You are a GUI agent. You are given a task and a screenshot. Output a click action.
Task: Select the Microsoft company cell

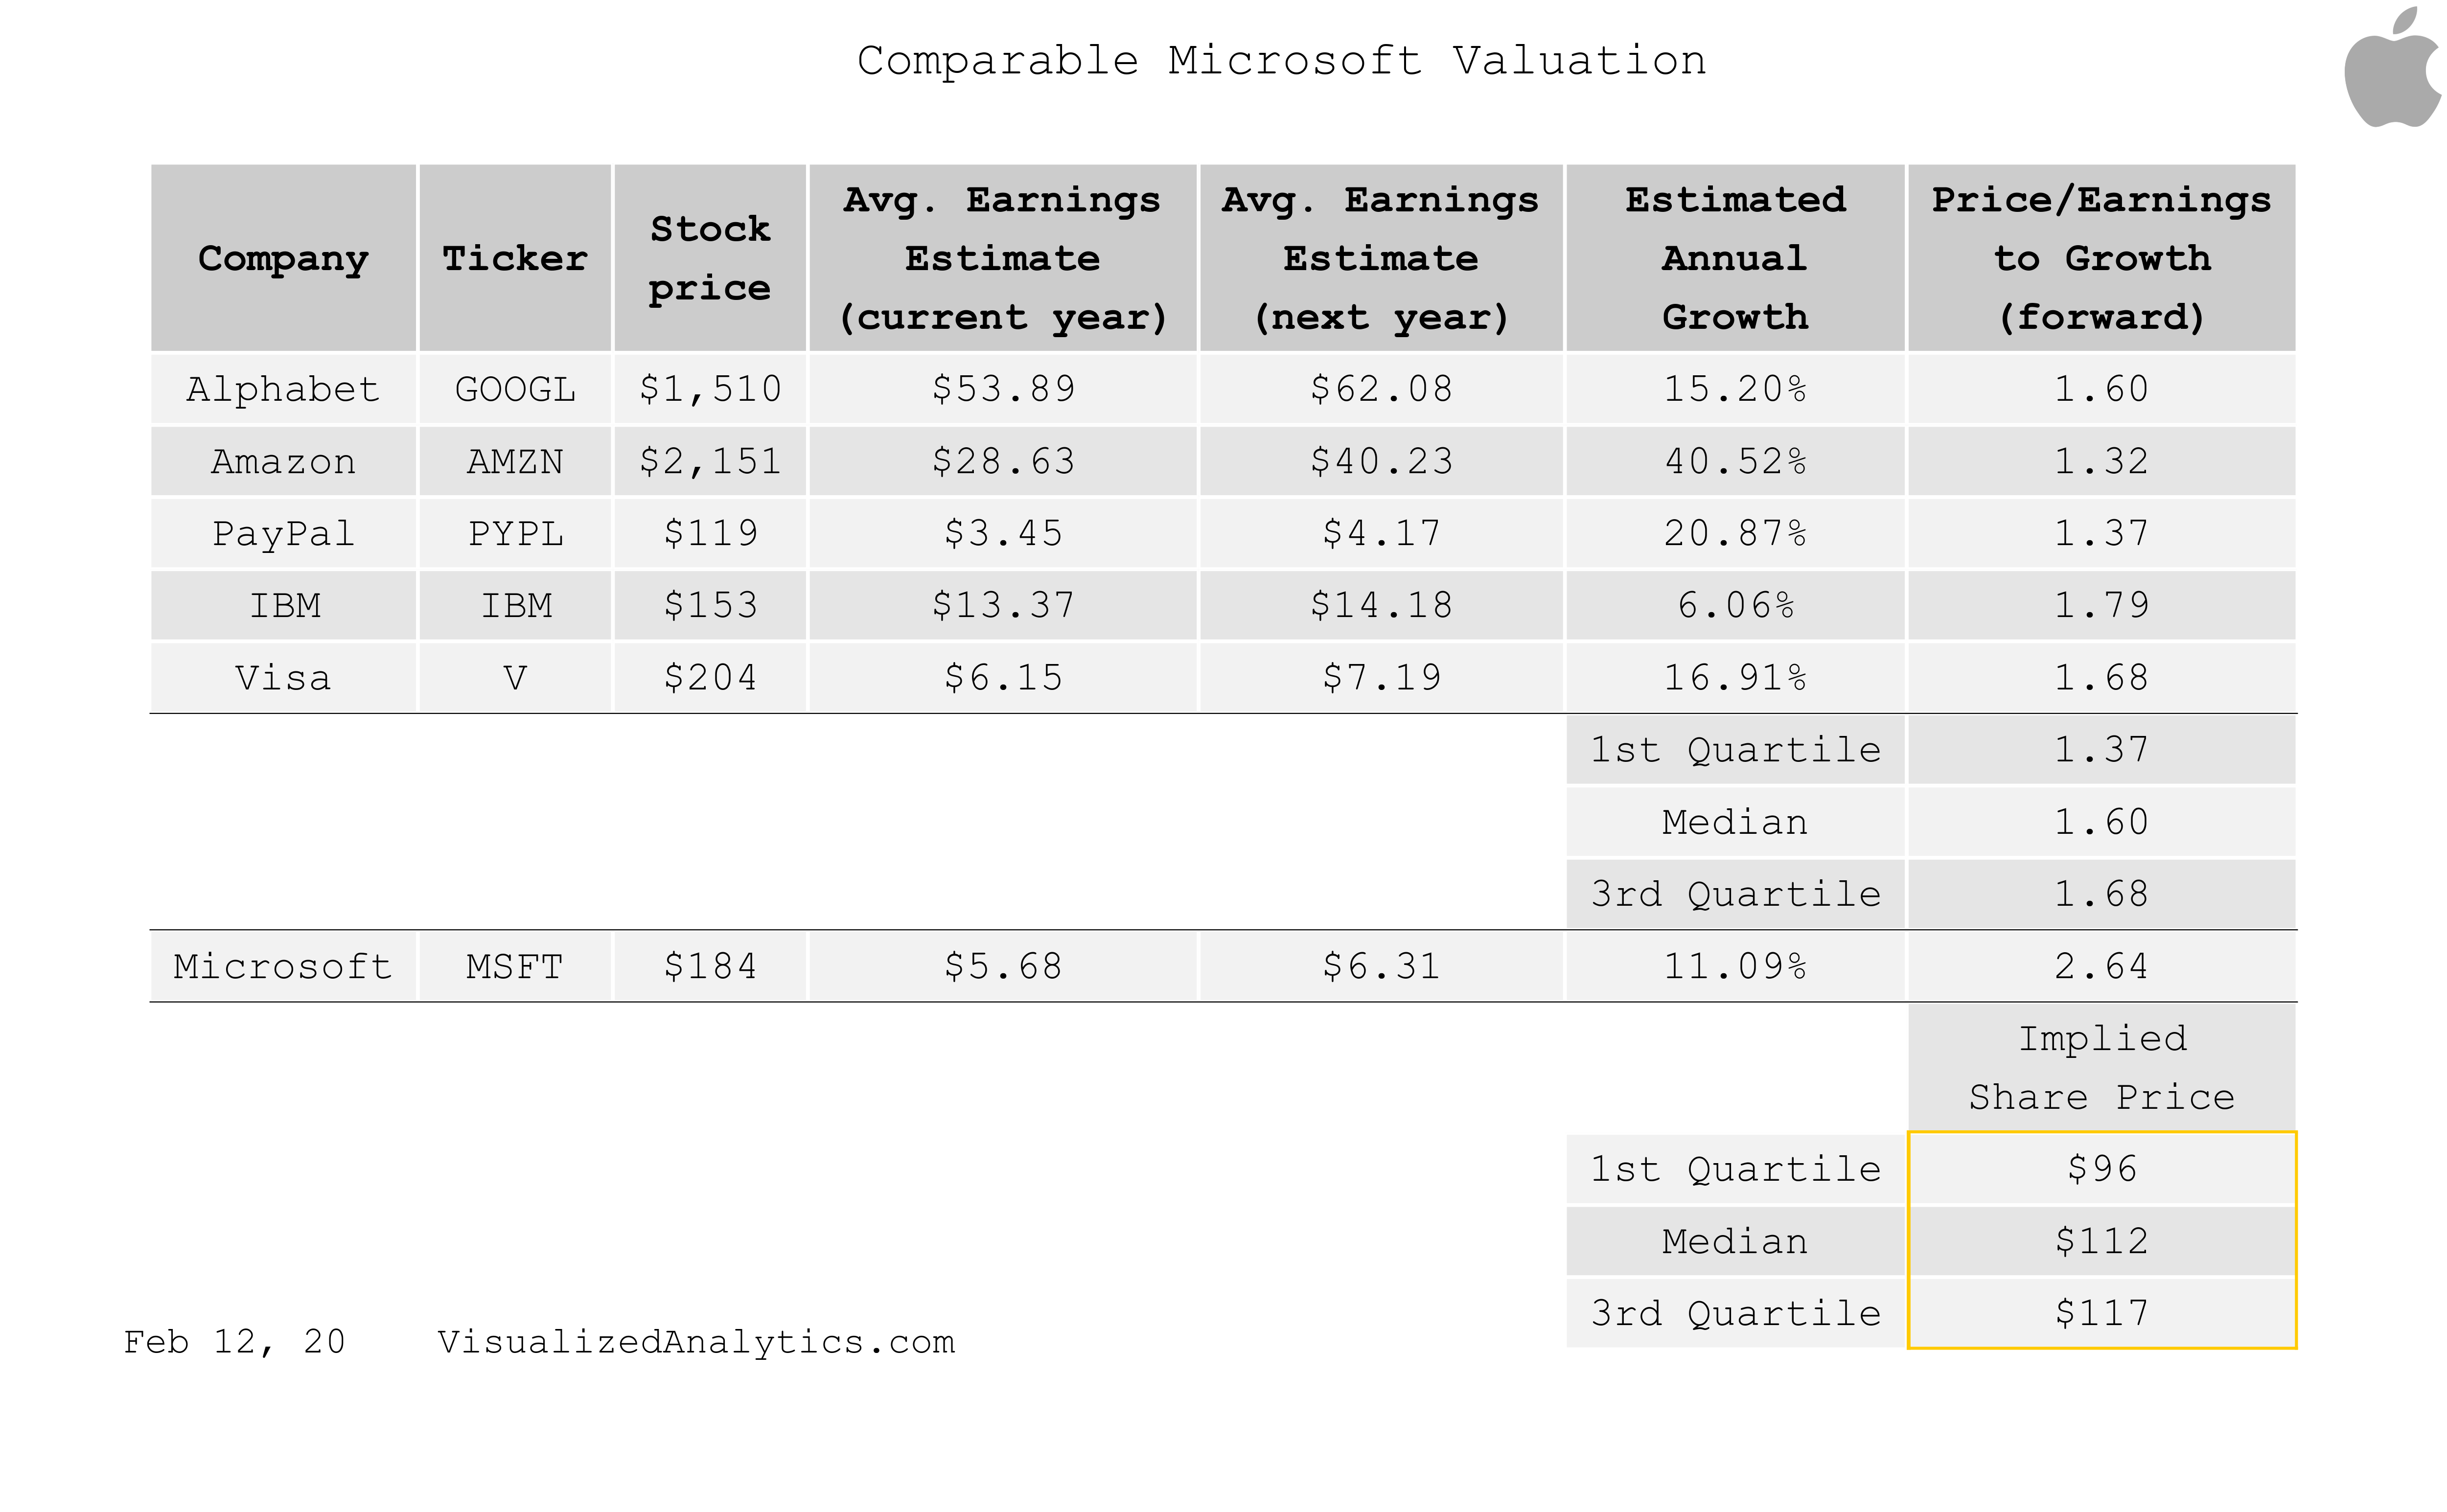coord(283,967)
